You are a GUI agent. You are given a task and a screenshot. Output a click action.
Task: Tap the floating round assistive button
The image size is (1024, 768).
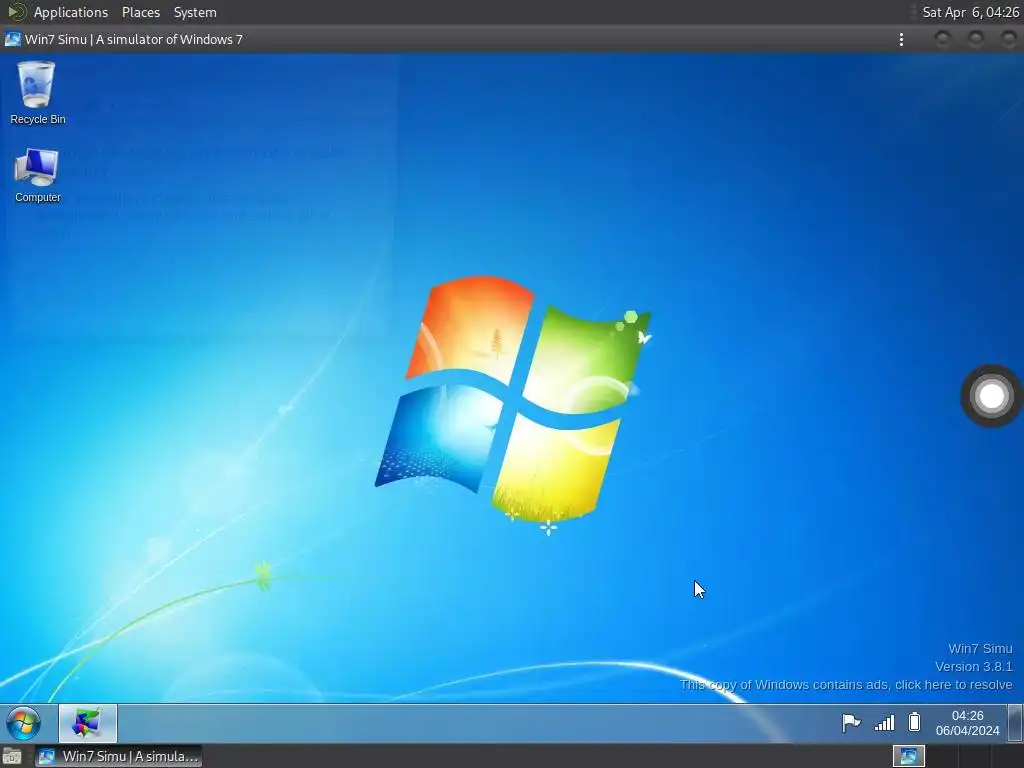point(991,396)
